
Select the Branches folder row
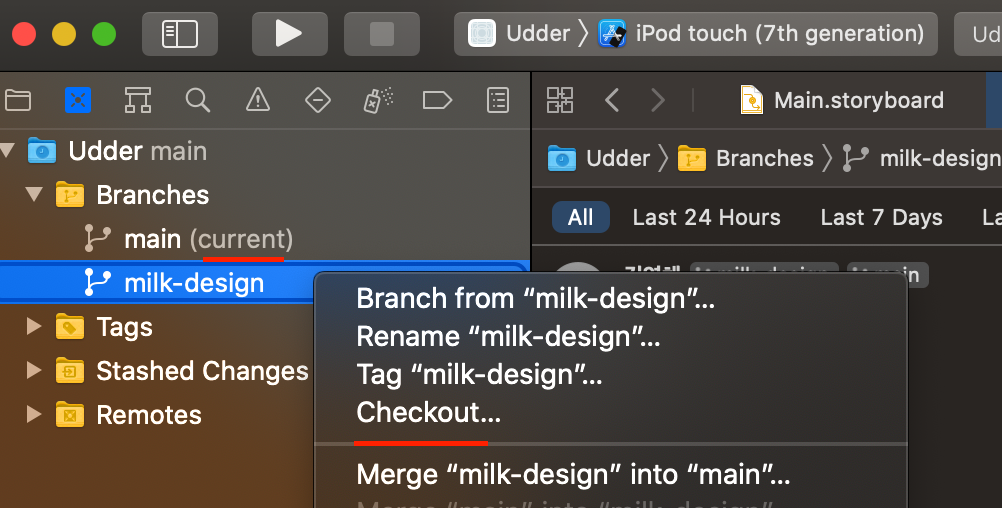(265, 194)
